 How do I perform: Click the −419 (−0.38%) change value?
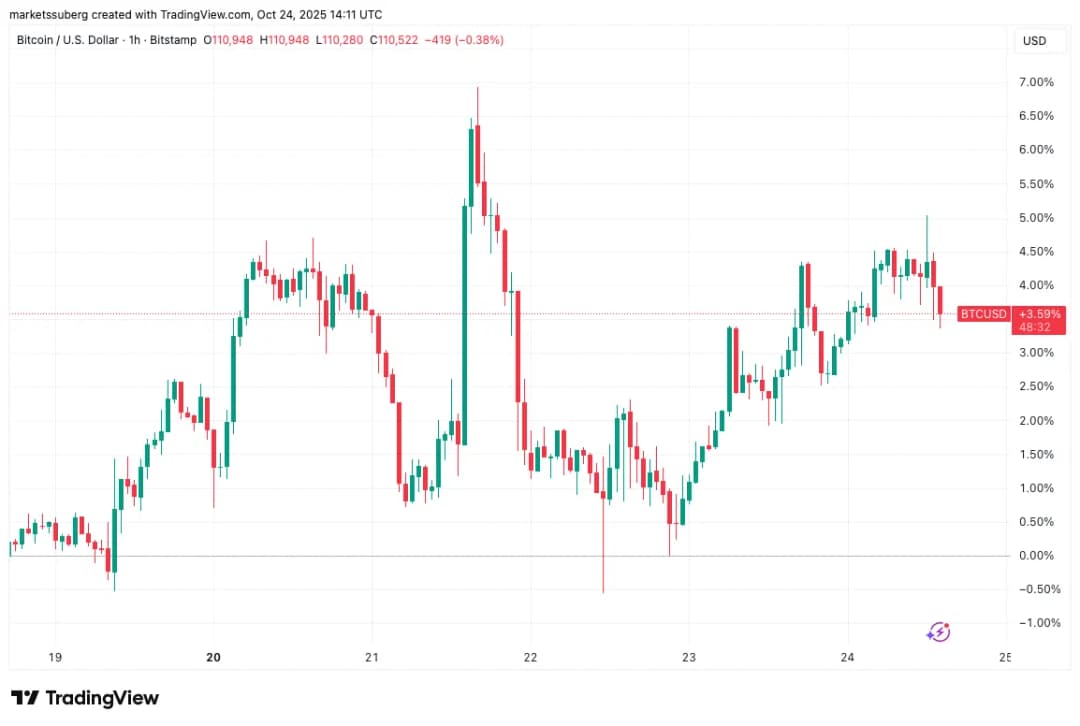(463, 40)
